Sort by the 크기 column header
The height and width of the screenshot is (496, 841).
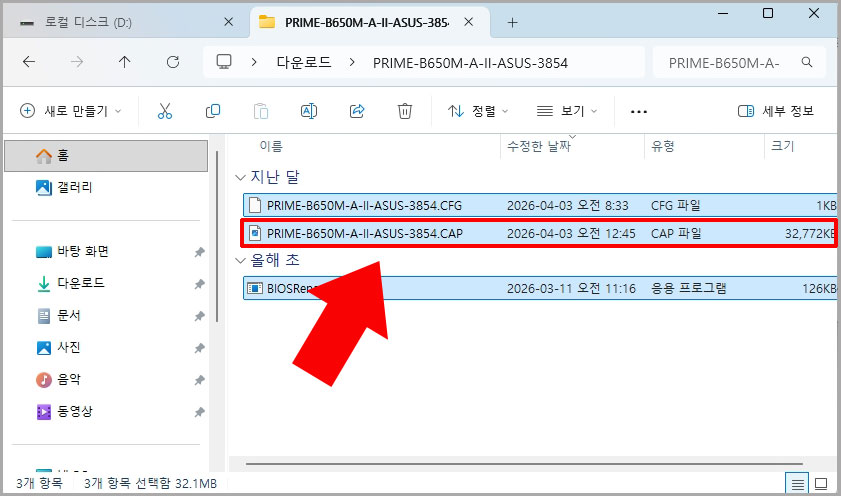click(x=782, y=146)
